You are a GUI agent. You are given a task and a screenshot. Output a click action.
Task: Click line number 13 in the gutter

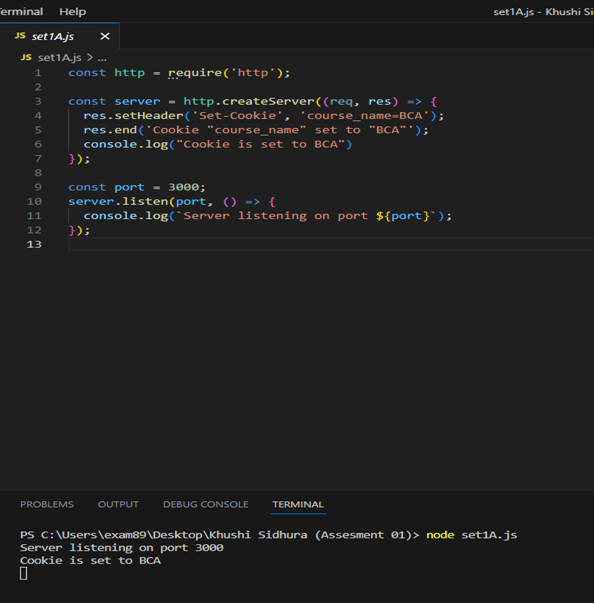click(x=34, y=244)
